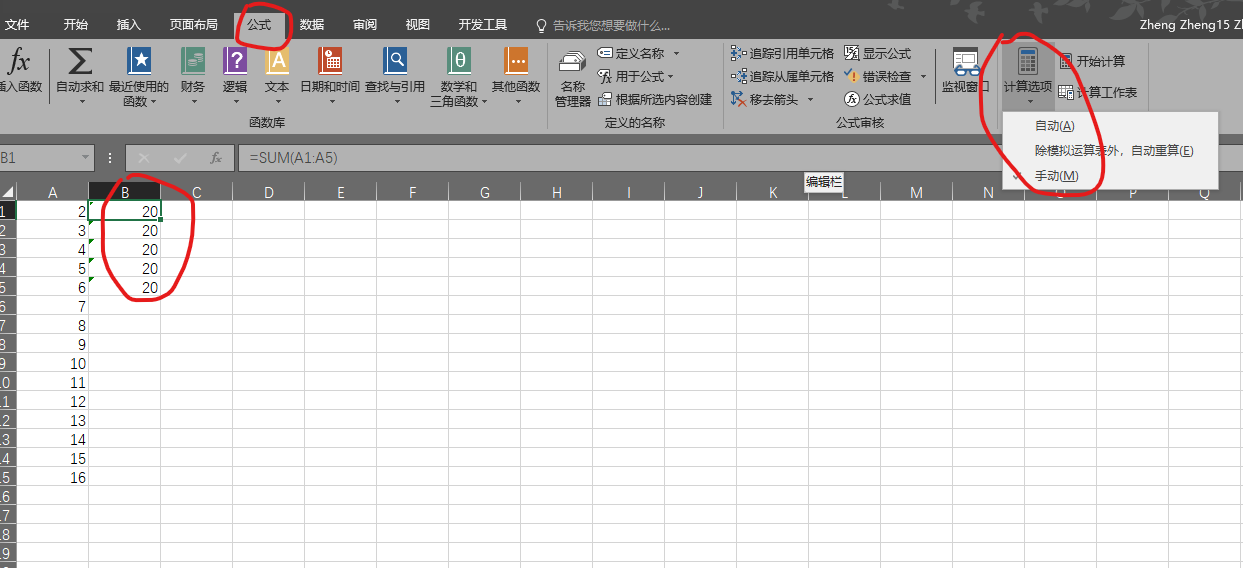1243x568 pixels.
Task: Click Use in Formula (用于公式)
Action: pyautogui.click(x=631, y=76)
